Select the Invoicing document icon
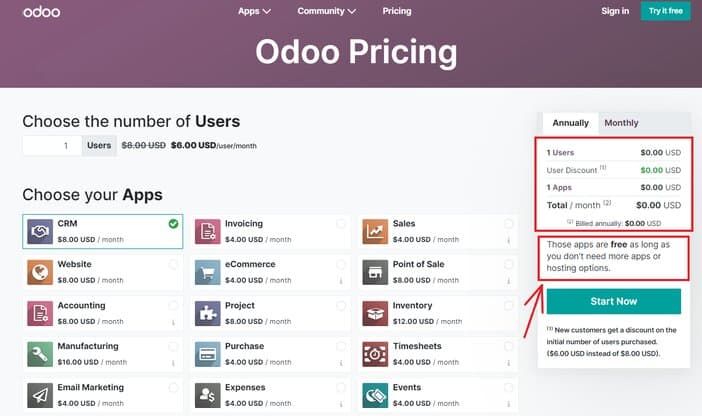 click(208, 232)
